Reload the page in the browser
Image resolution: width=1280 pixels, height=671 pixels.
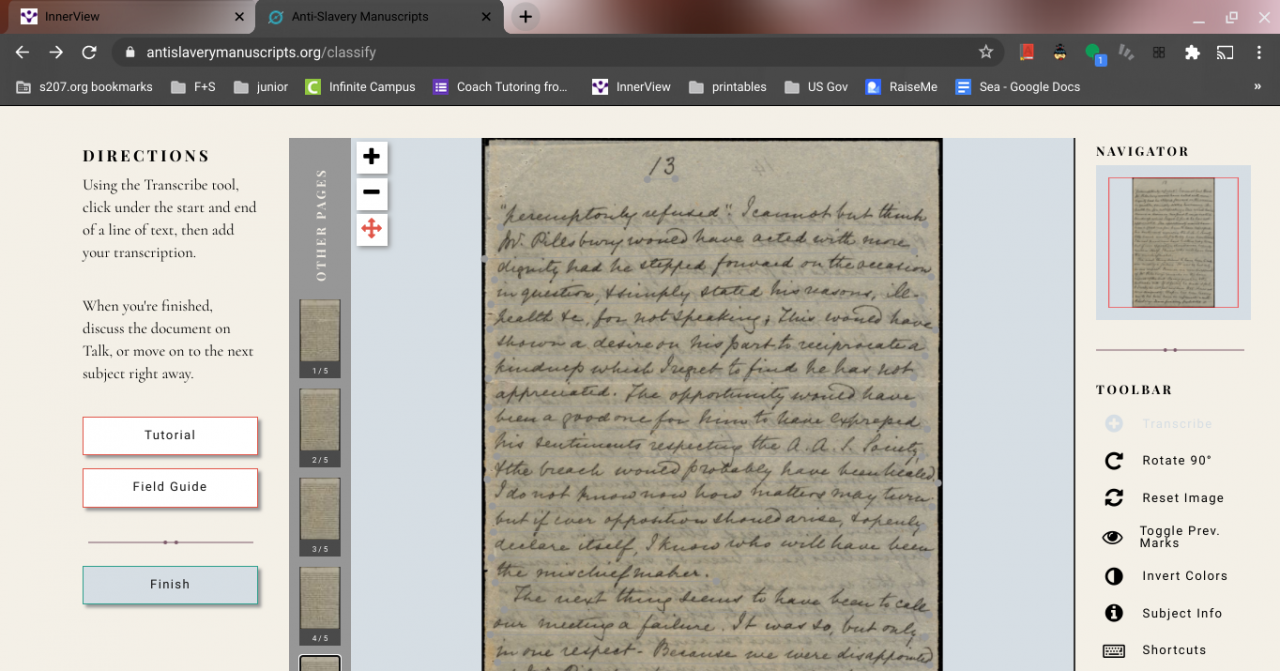[89, 52]
